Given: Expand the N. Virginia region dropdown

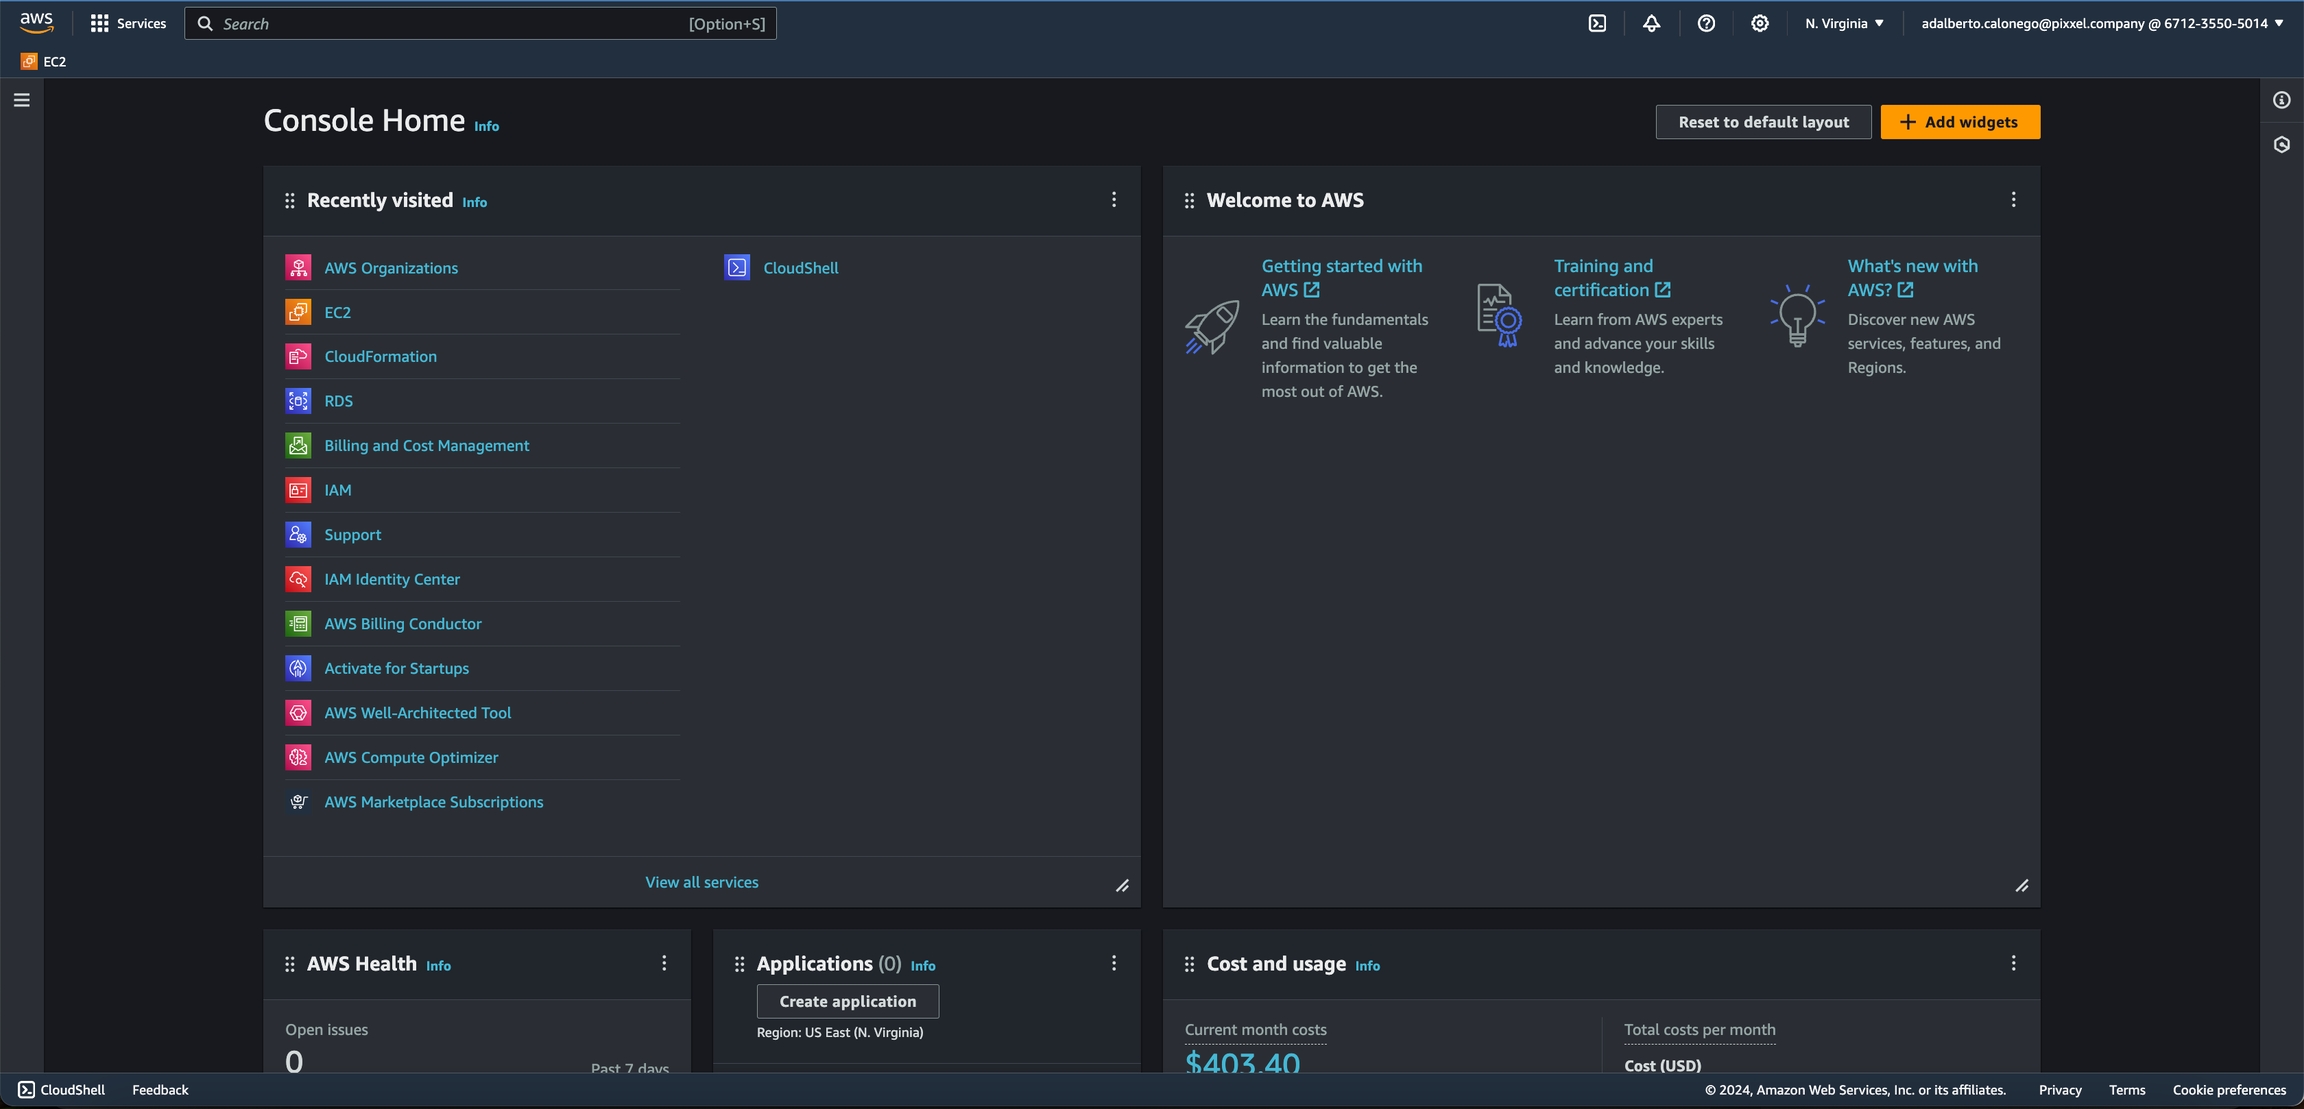Looking at the screenshot, I should click(1844, 23).
